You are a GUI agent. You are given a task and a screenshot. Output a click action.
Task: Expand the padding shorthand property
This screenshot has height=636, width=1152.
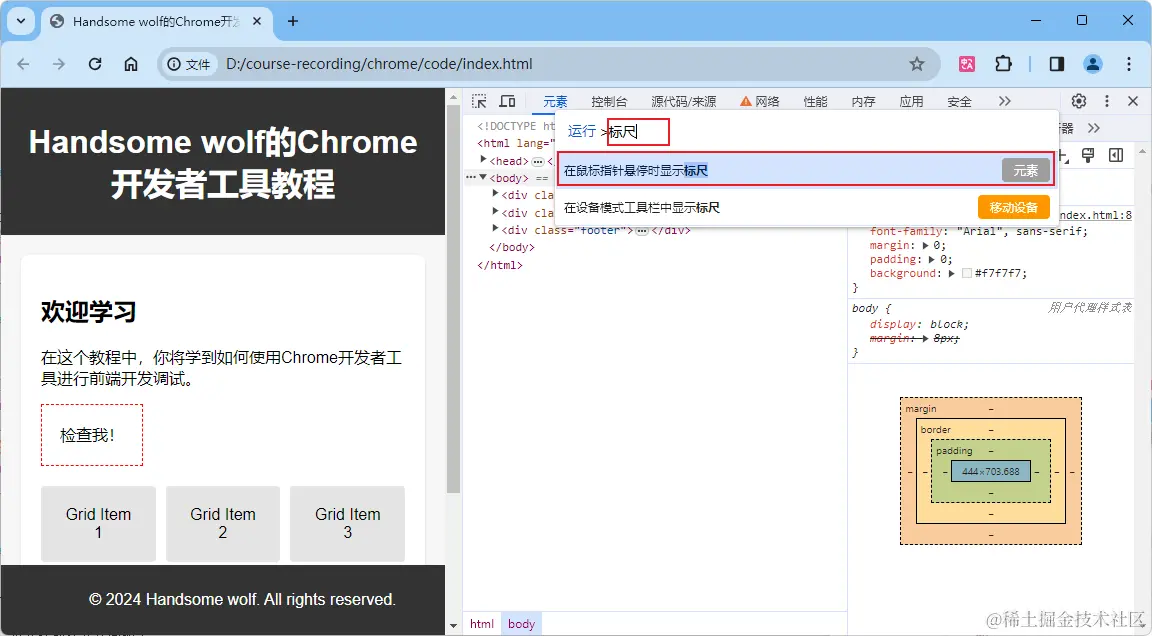[932, 259]
